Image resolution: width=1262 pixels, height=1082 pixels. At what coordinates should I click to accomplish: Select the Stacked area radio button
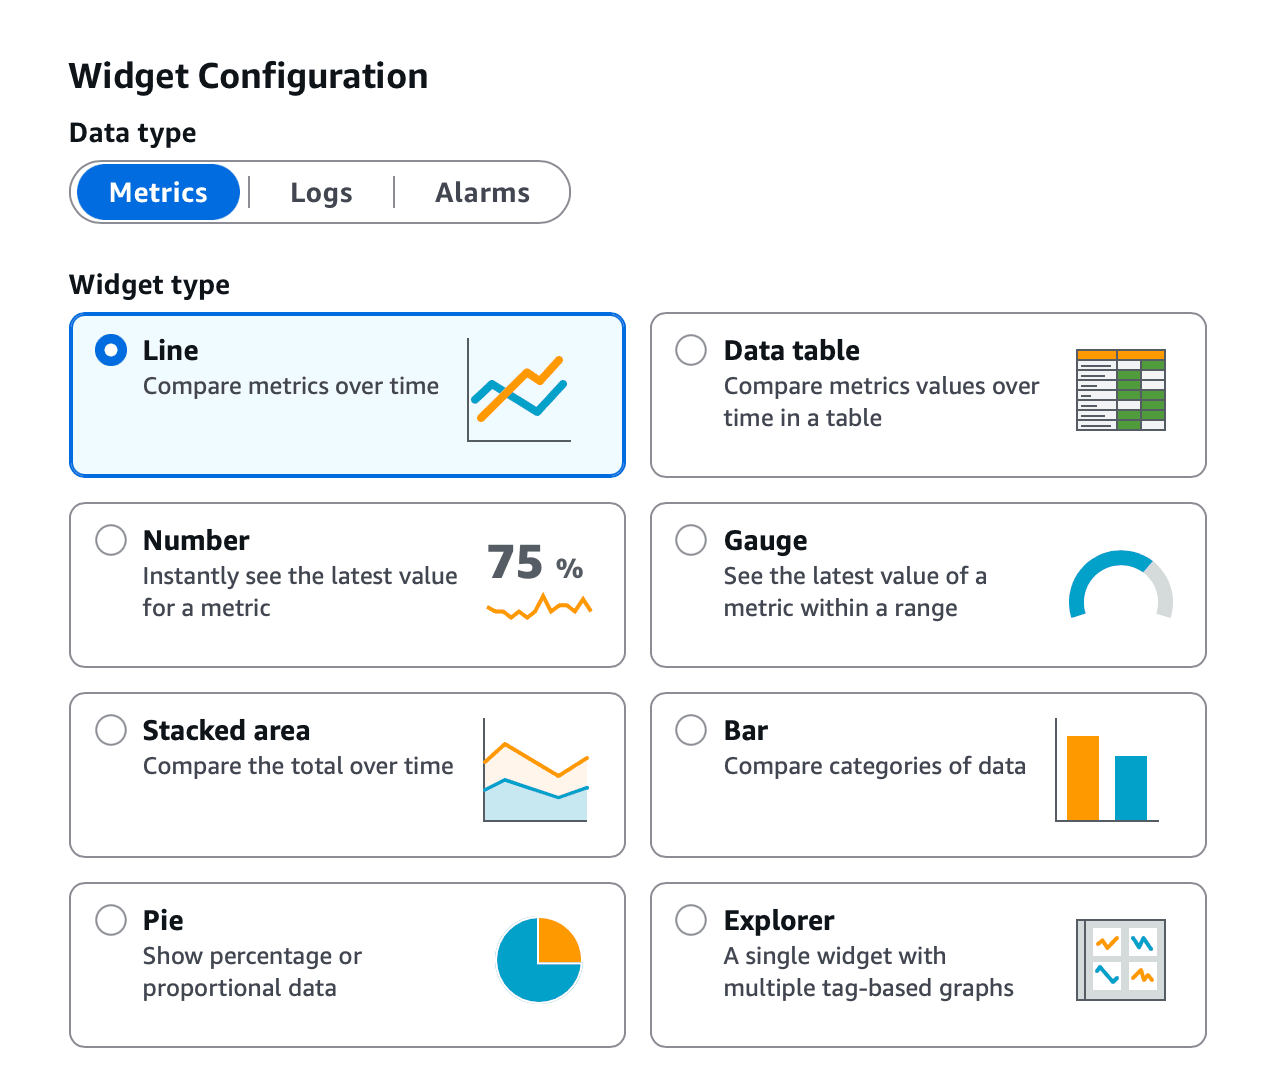110,730
